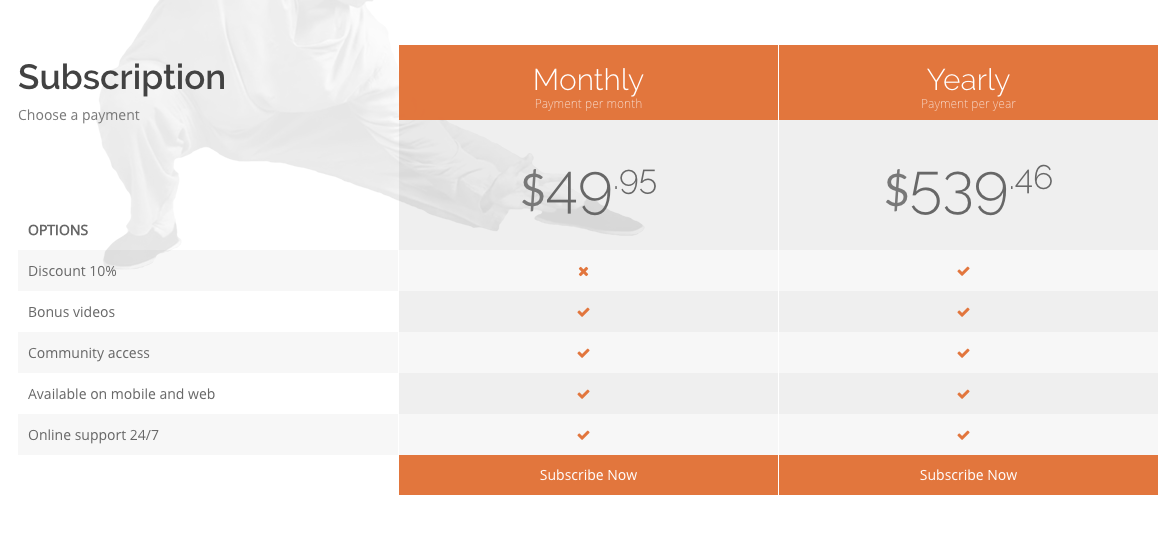
Task: Click Yearly Available on mobile and web checkmark
Action: tap(964, 394)
